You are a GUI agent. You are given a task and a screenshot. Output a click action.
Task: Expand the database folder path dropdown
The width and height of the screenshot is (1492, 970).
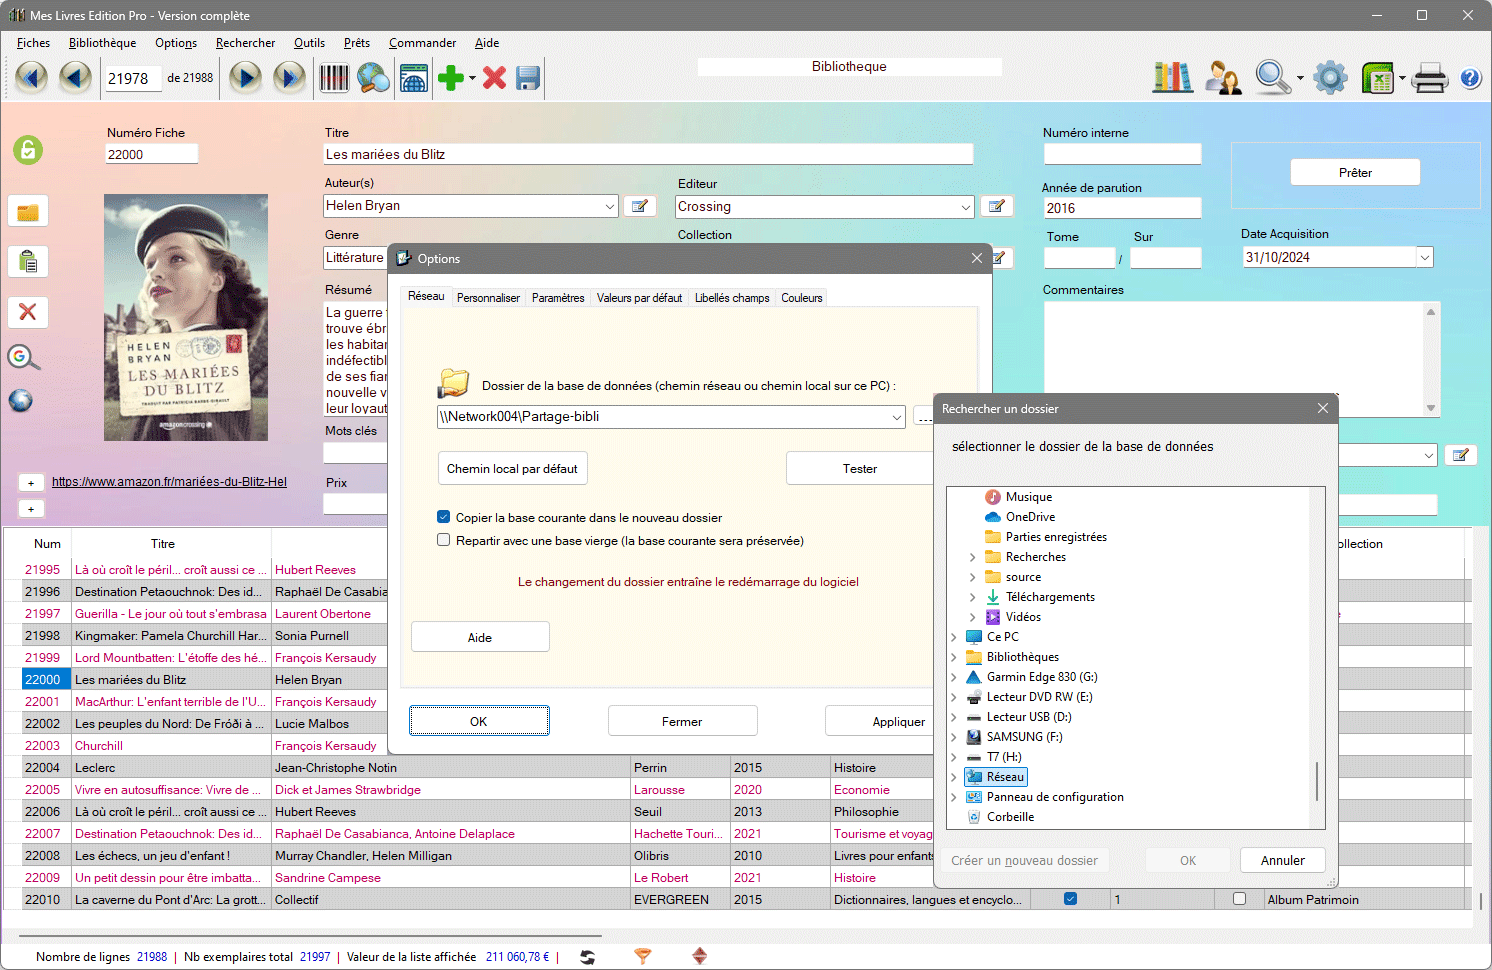(x=897, y=417)
